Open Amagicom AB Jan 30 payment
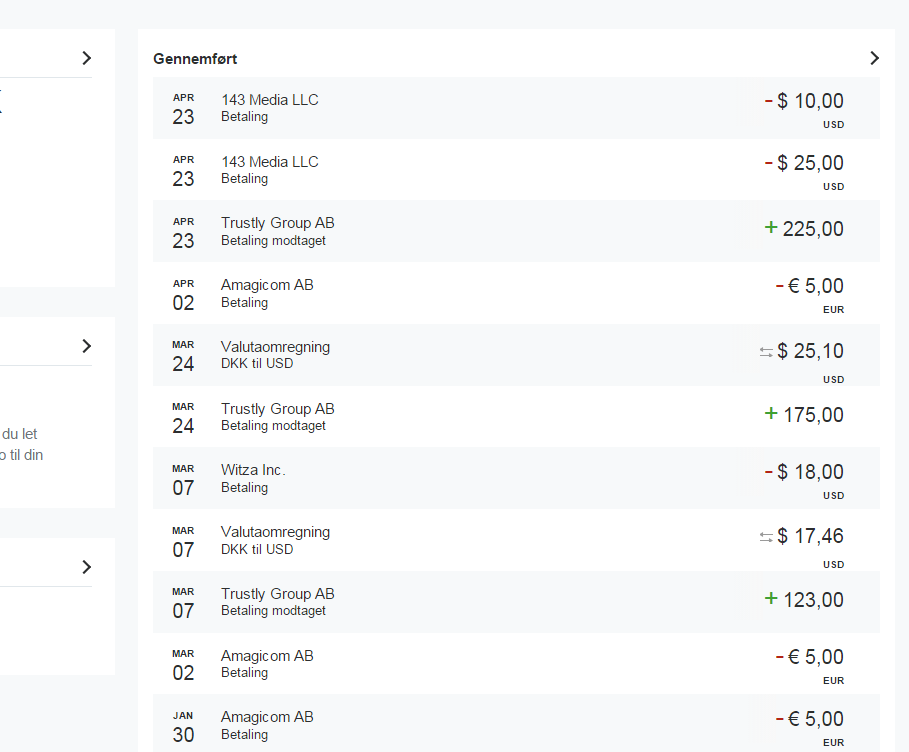Screen dimensions: 909x752 [x=517, y=724]
